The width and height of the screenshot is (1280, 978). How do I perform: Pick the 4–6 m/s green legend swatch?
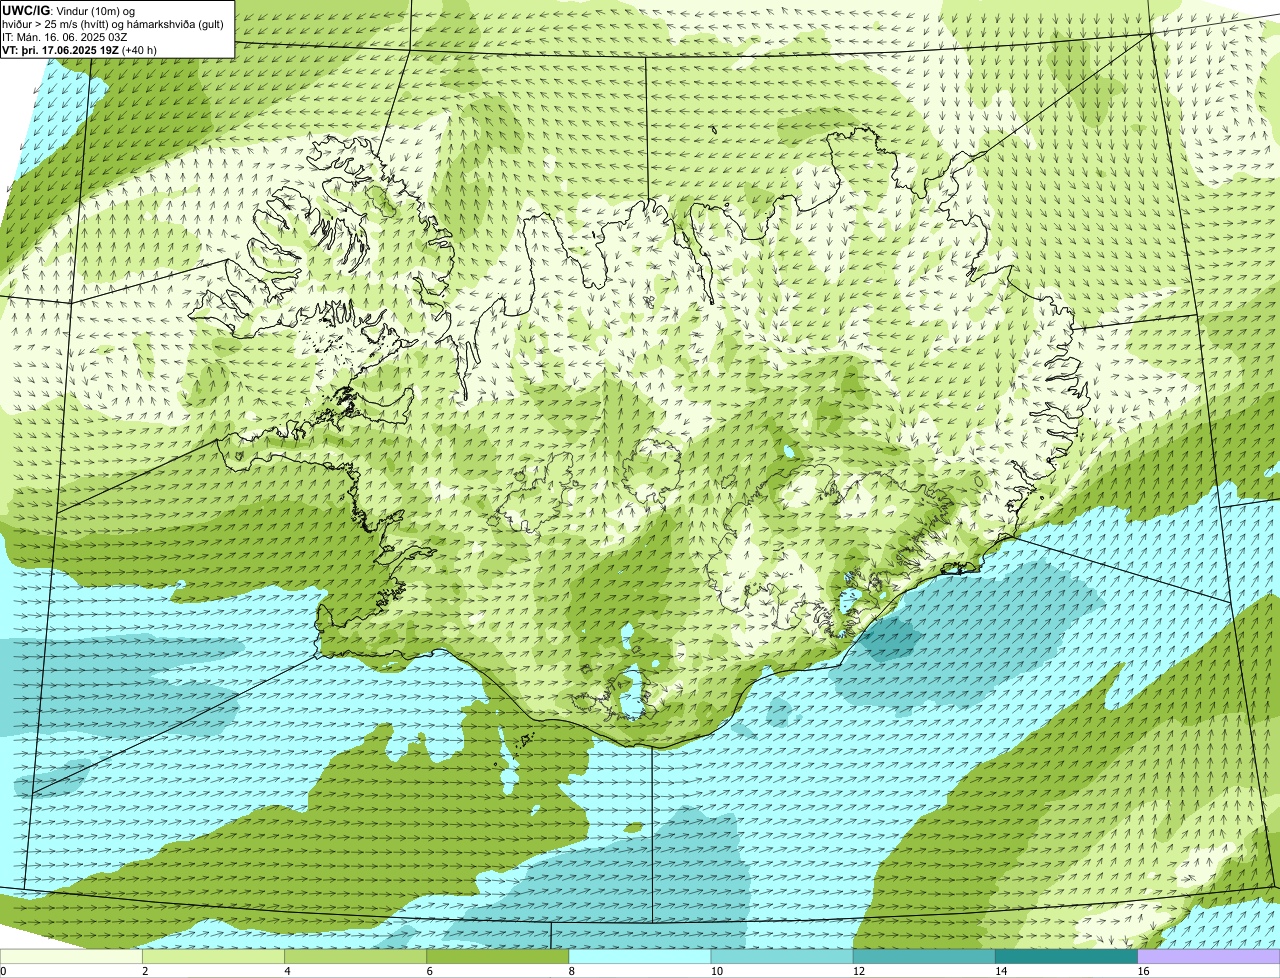pos(356,956)
